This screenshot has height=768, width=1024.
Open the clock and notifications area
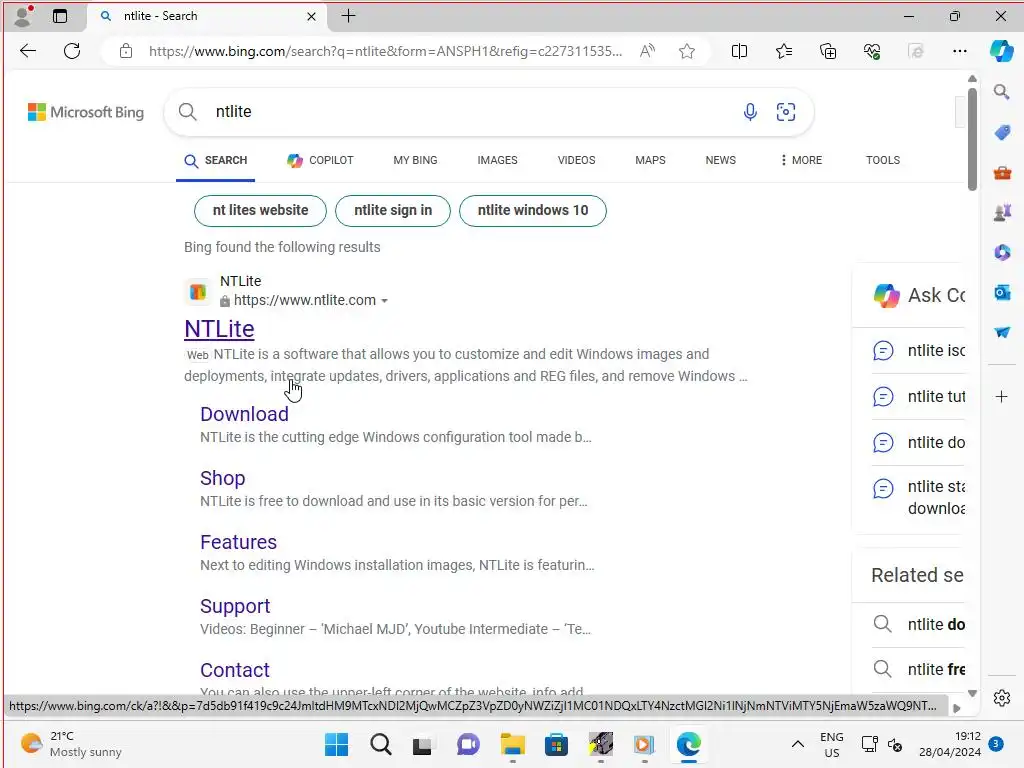(x=959, y=744)
